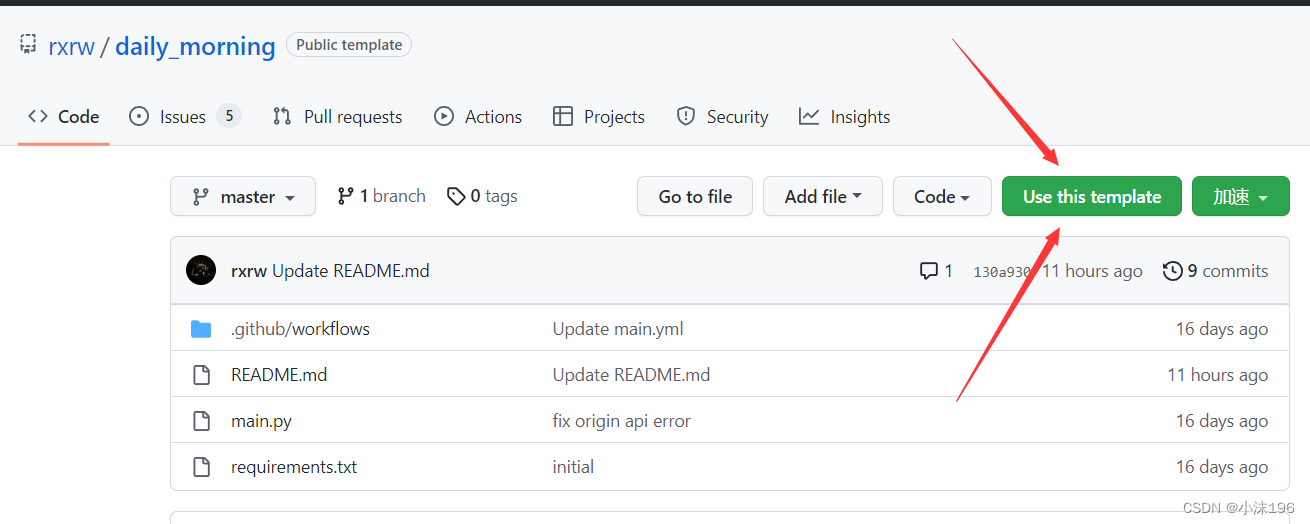Open the Security tab
Image resolution: width=1310 pixels, height=524 pixels.
[x=722, y=117]
